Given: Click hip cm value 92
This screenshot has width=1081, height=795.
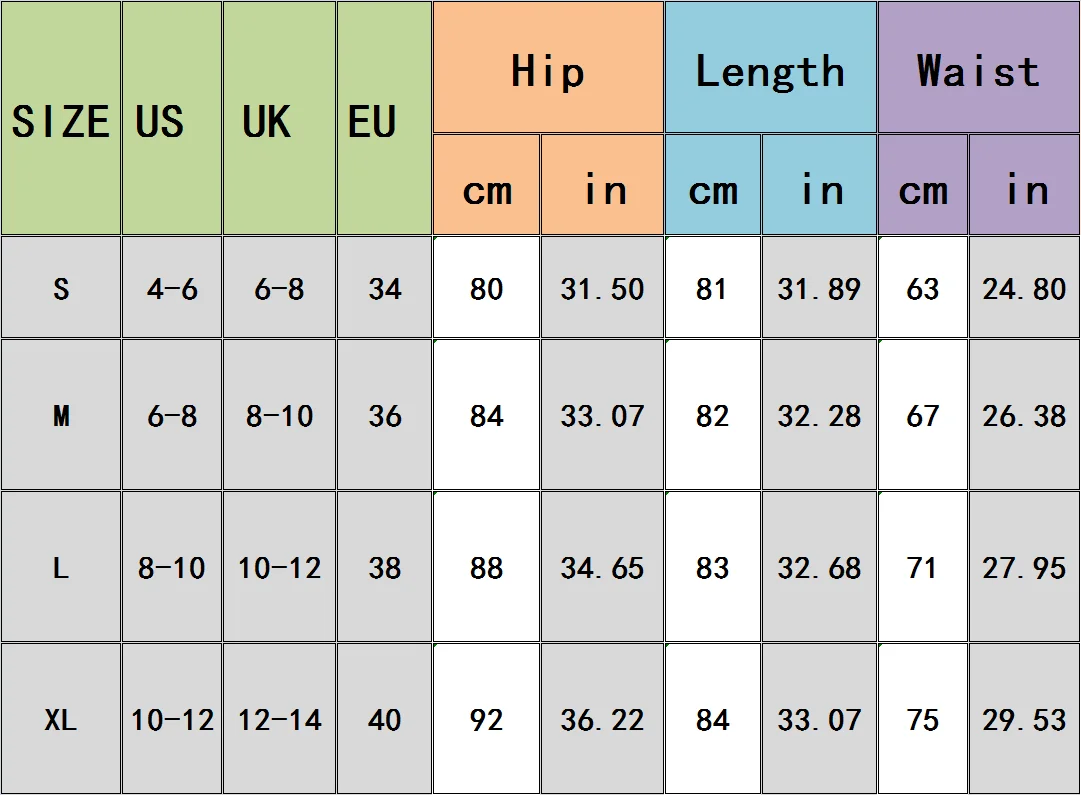Looking at the screenshot, I should (x=486, y=718).
